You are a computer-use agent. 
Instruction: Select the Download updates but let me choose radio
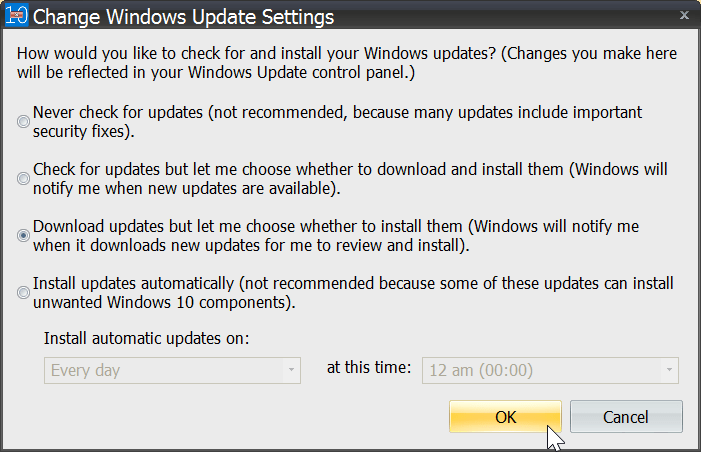[x=23, y=235]
